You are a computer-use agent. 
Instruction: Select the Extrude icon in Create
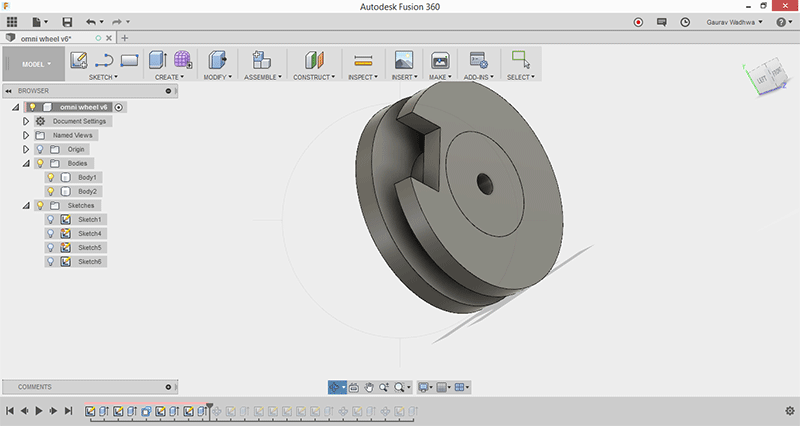(x=158, y=60)
